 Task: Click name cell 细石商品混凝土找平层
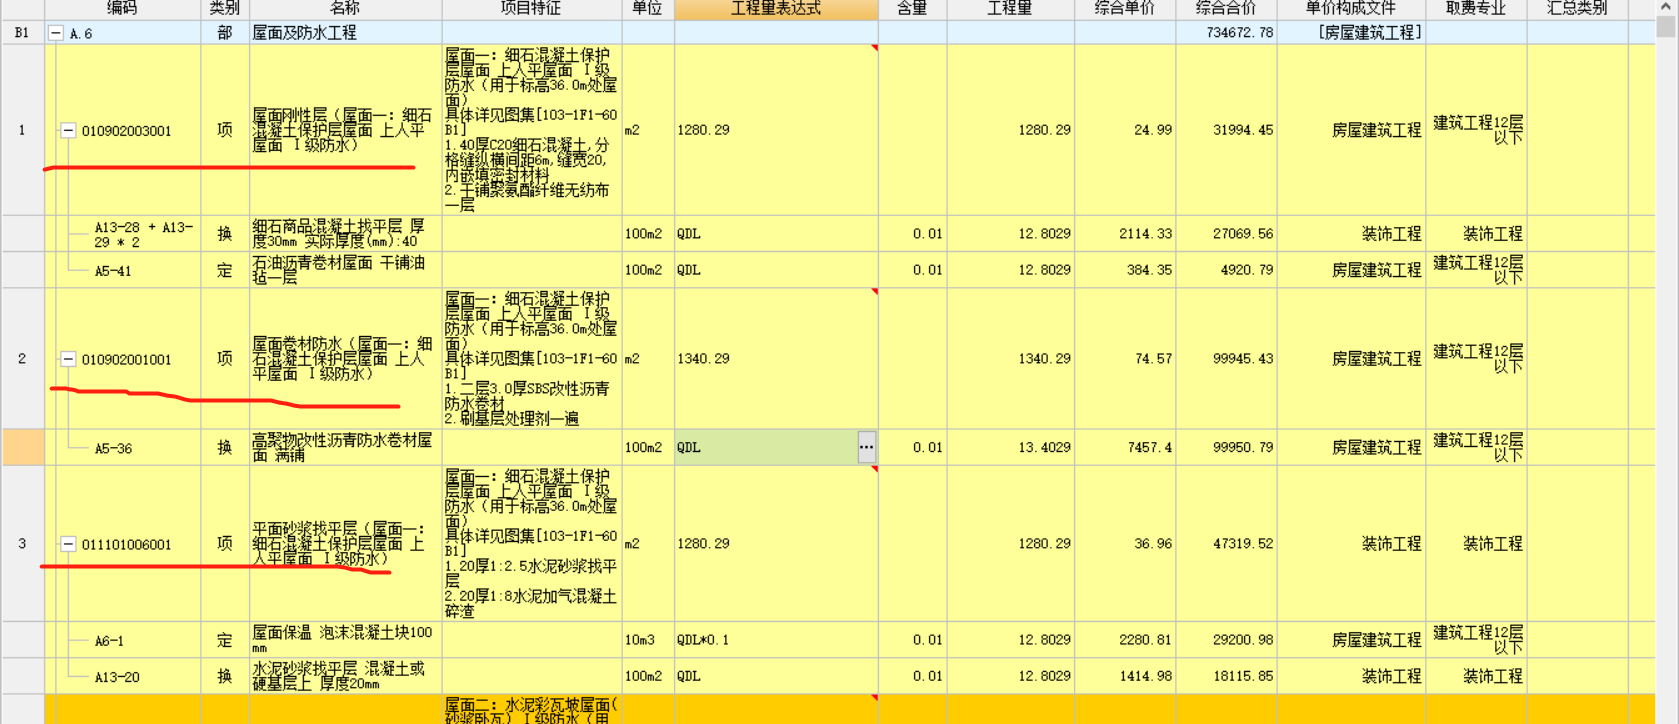[x=345, y=234]
